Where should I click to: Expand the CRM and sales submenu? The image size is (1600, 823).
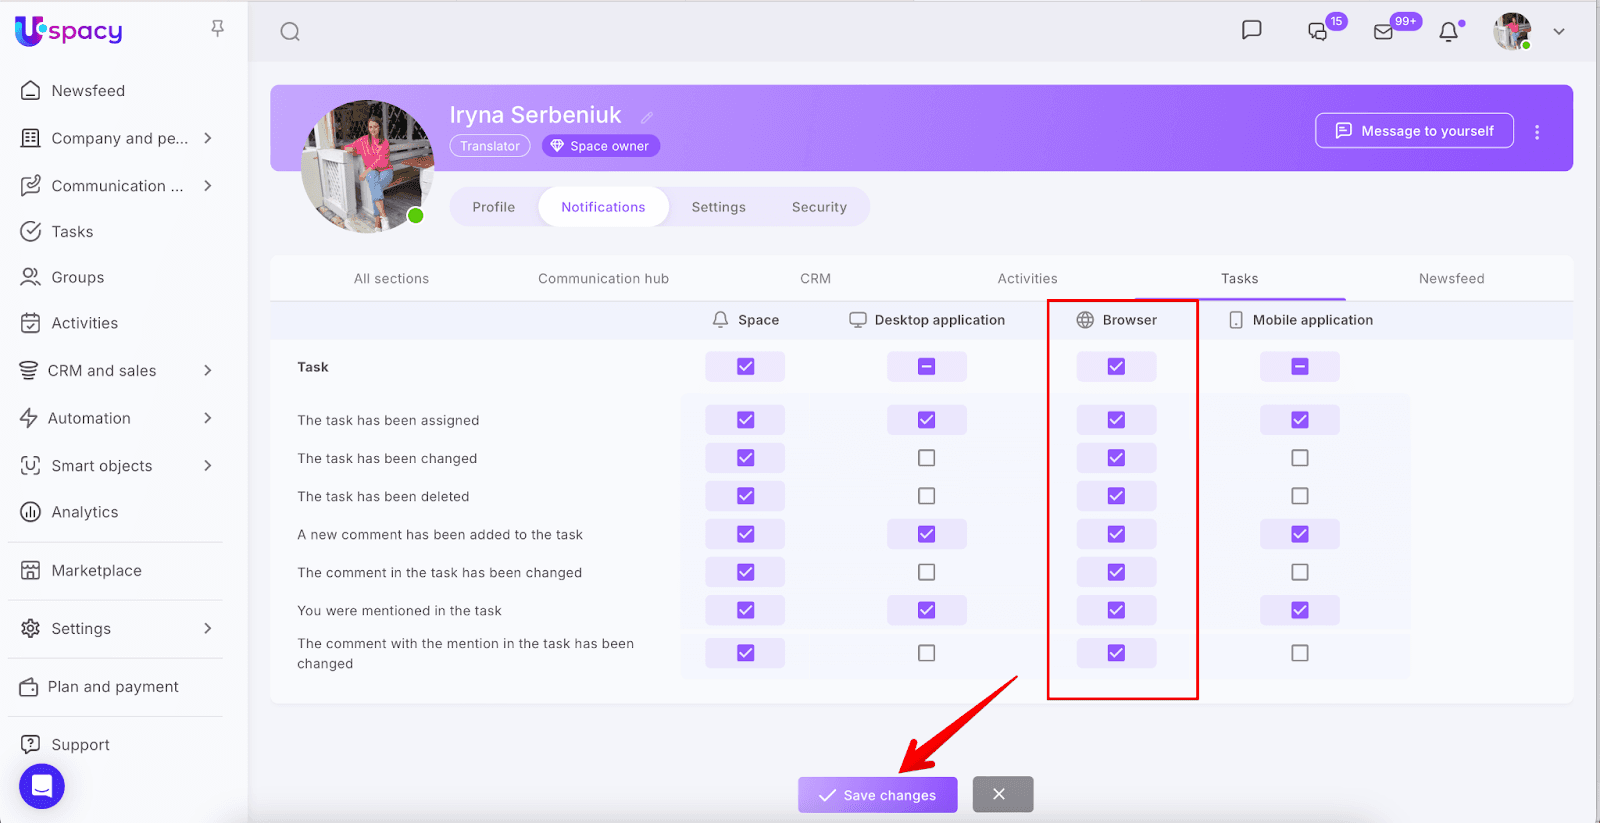[208, 371]
